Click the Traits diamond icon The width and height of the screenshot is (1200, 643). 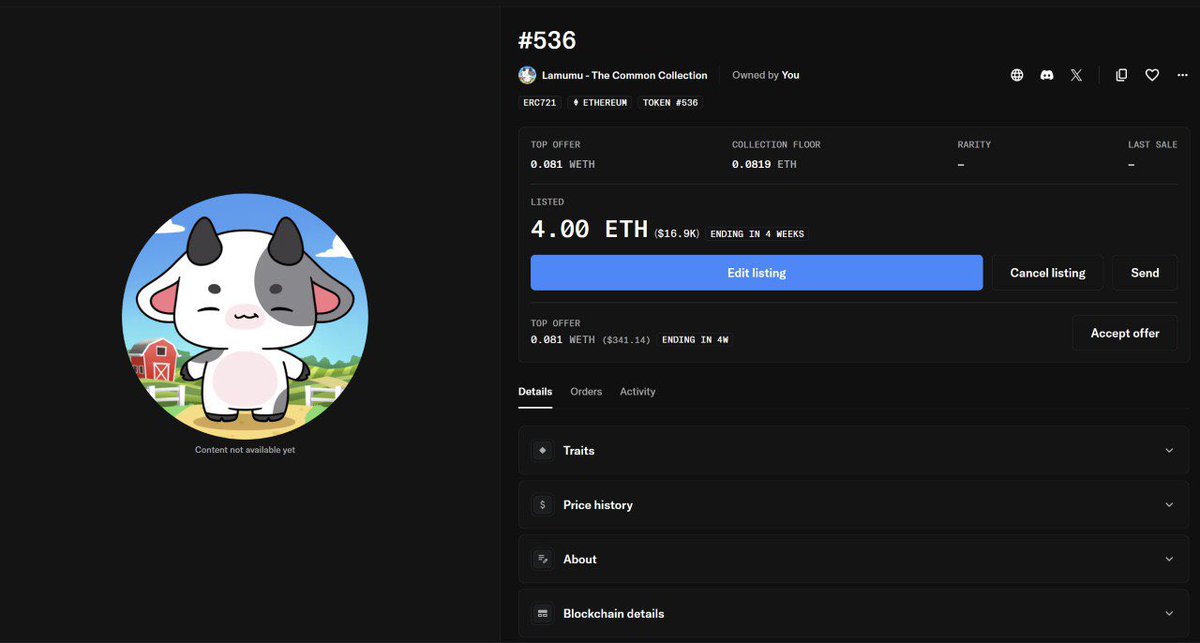coord(542,451)
